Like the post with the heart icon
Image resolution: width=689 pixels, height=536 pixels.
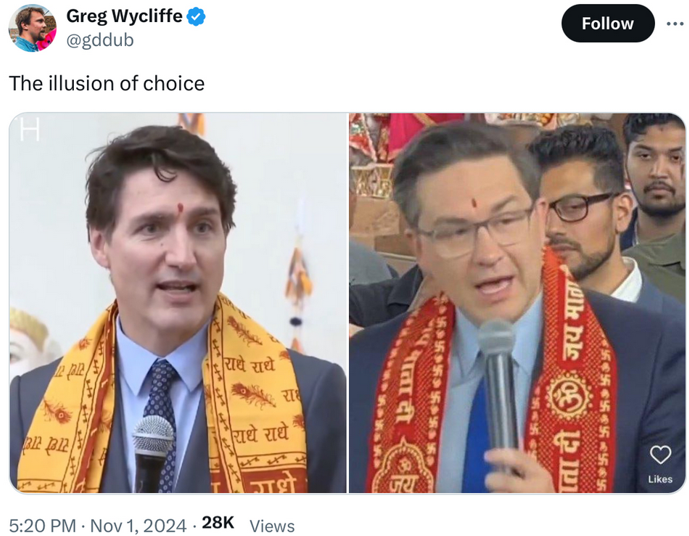(x=660, y=455)
